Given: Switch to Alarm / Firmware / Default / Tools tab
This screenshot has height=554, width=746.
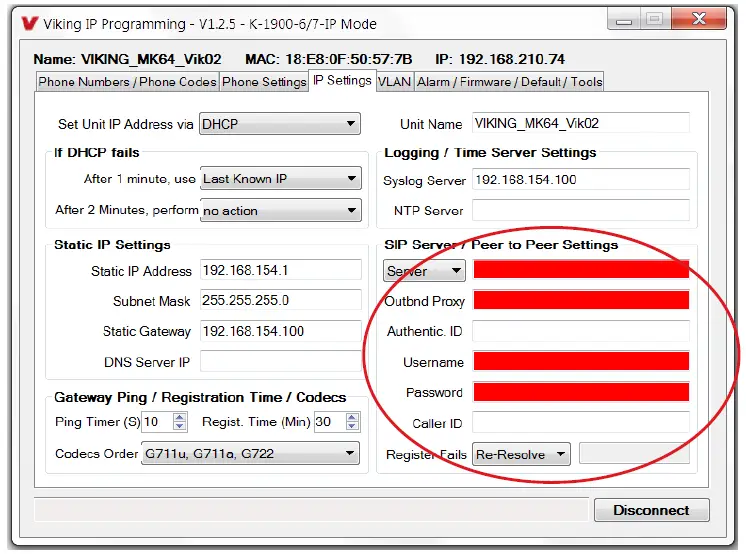Looking at the screenshot, I should pyautogui.click(x=510, y=82).
